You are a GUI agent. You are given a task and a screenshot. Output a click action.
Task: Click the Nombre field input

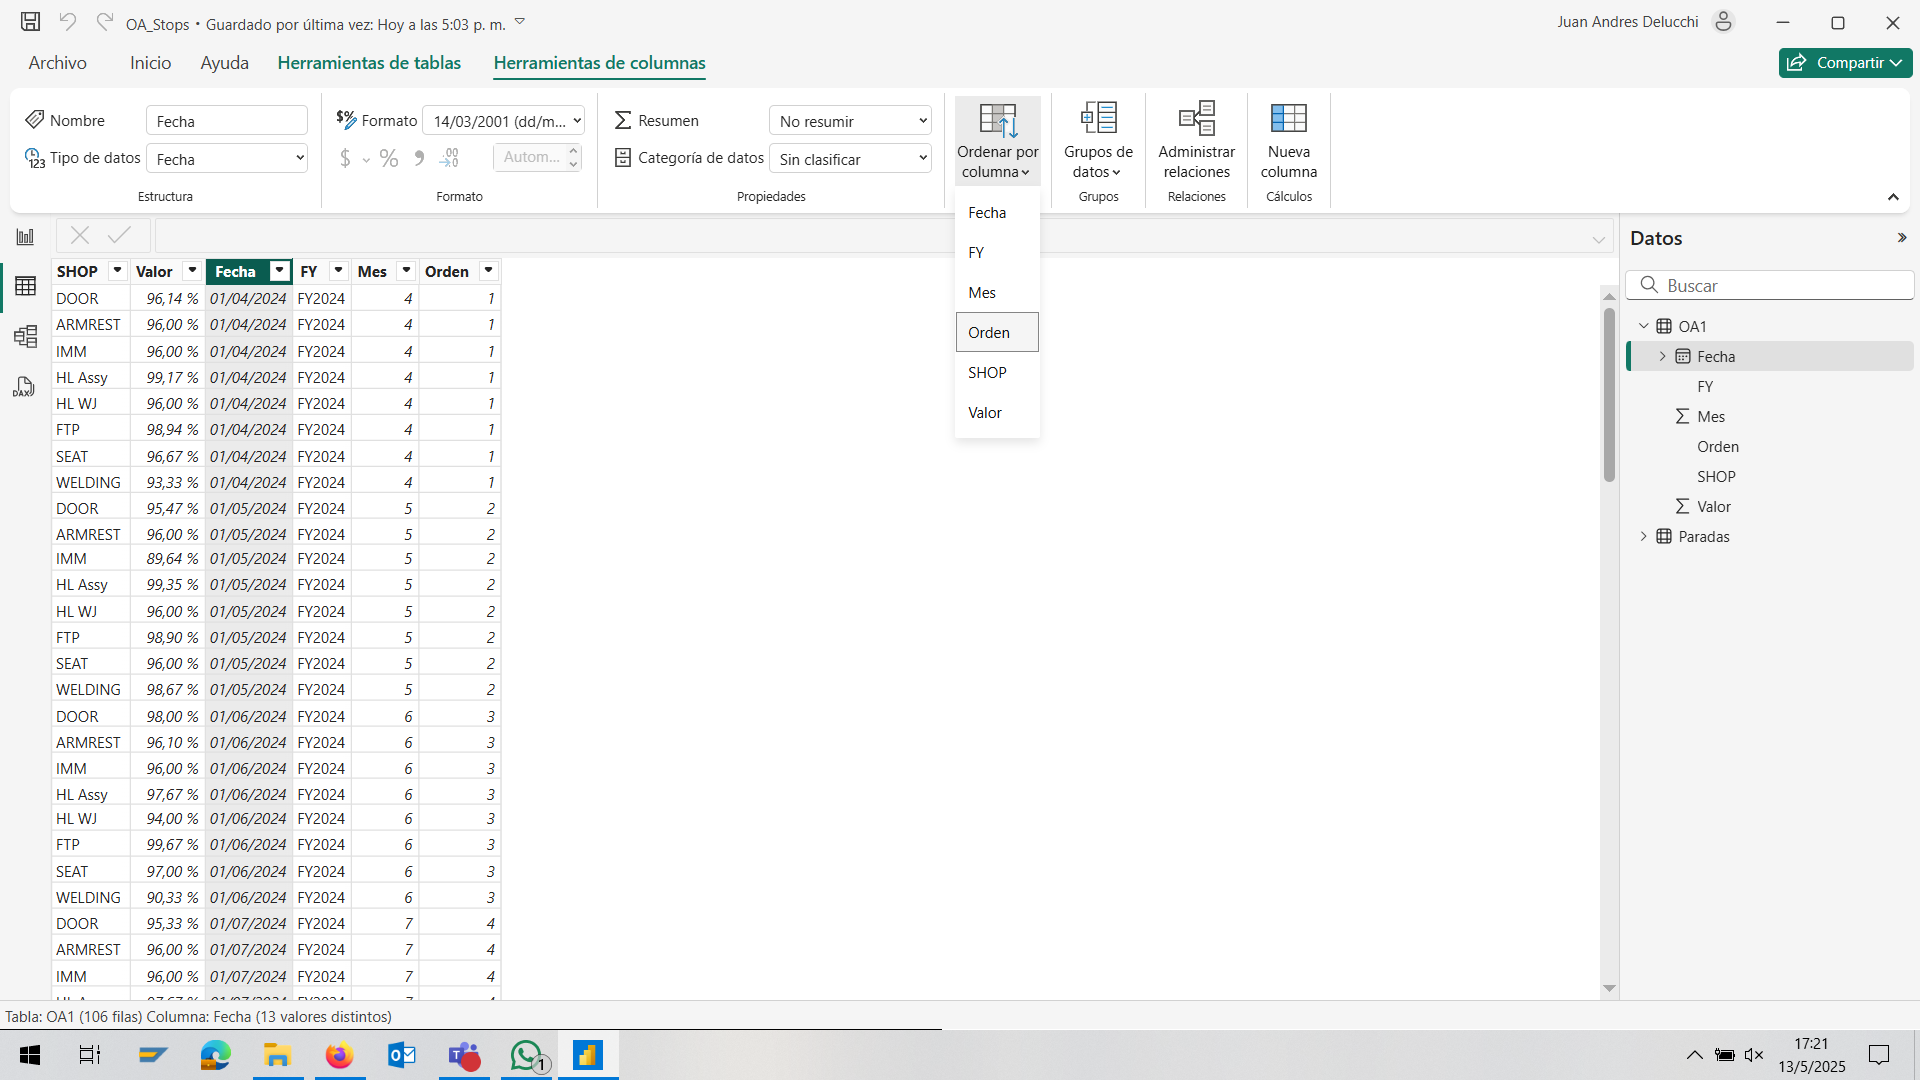tap(227, 121)
